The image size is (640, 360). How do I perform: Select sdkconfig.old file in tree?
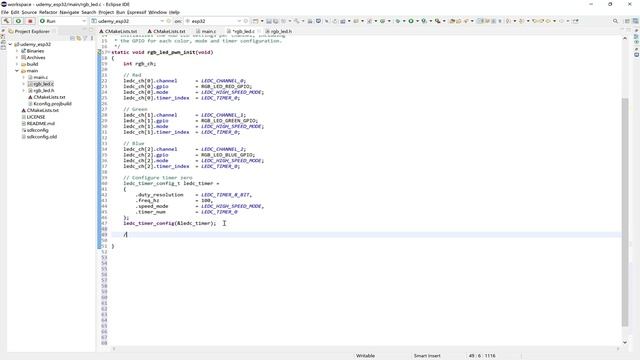pos(39,137)
